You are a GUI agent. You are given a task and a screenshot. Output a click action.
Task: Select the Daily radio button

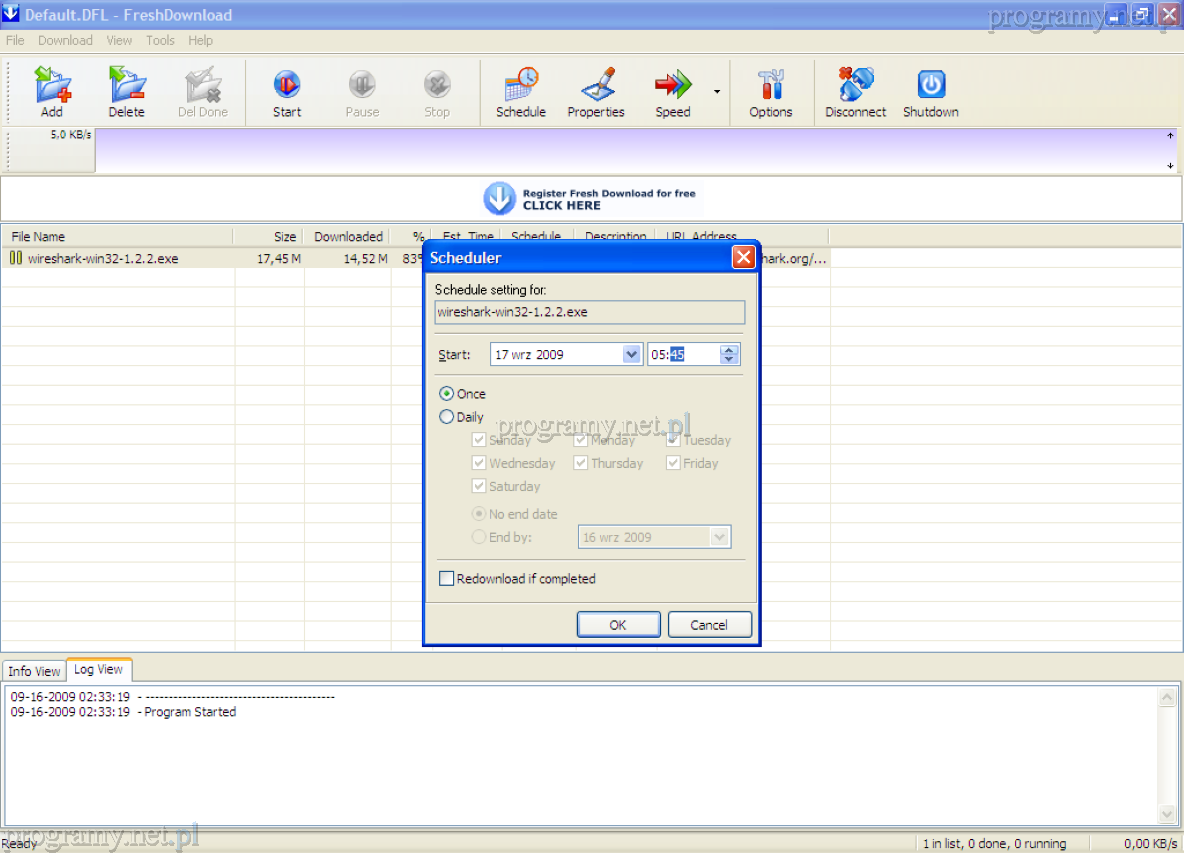(447, 417)
